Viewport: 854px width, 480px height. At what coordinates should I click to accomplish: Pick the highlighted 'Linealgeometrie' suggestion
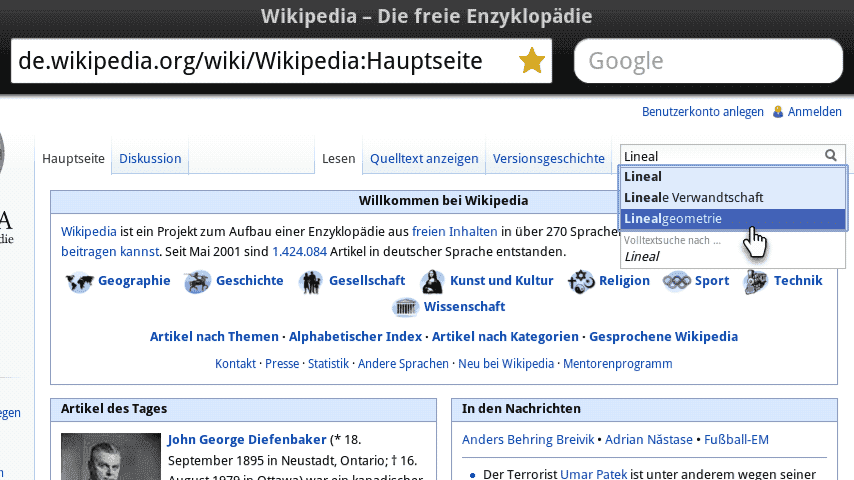pos(733,218)
